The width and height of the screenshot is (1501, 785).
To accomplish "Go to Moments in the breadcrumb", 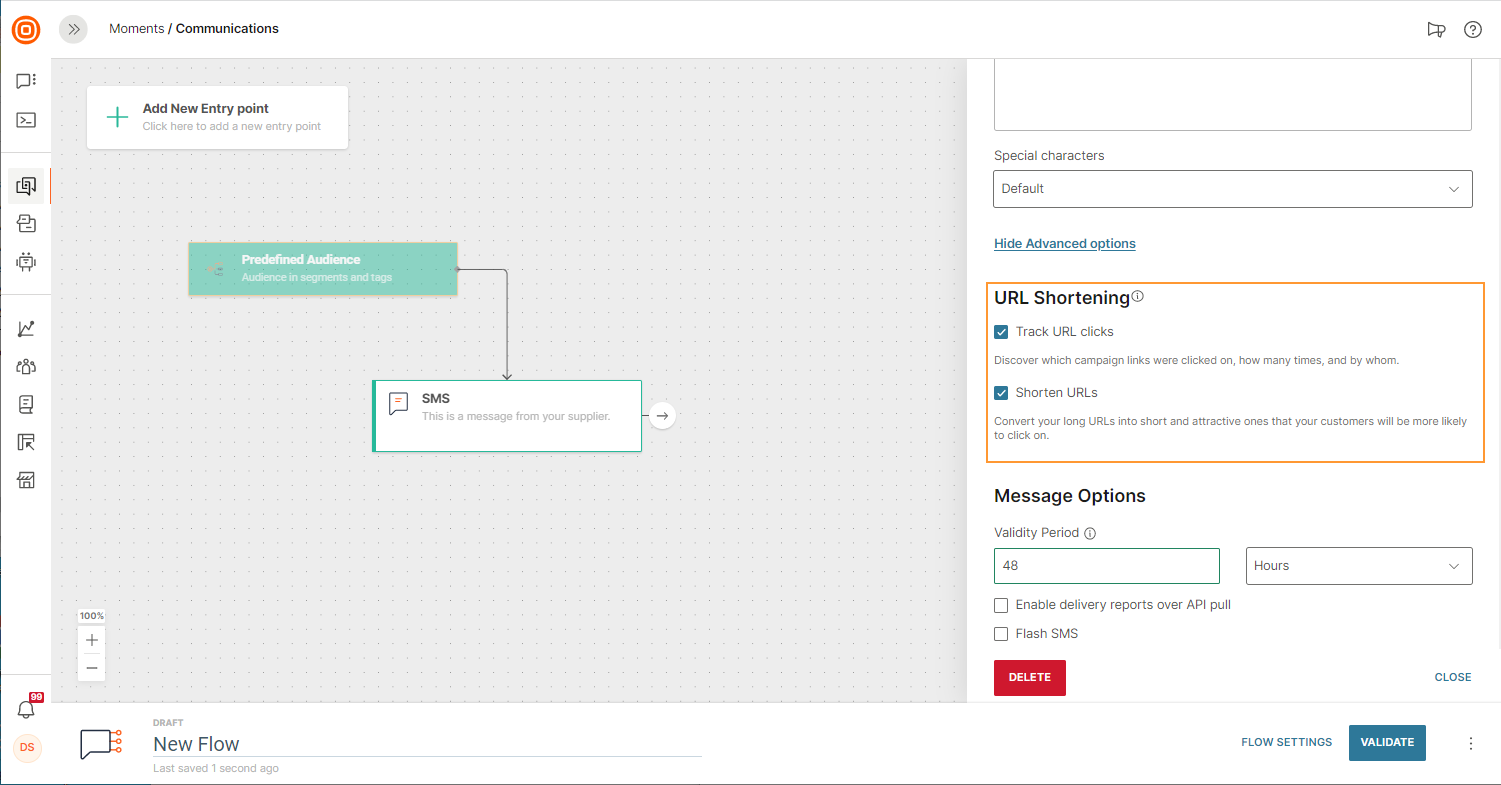I will (x=136, y=29).
